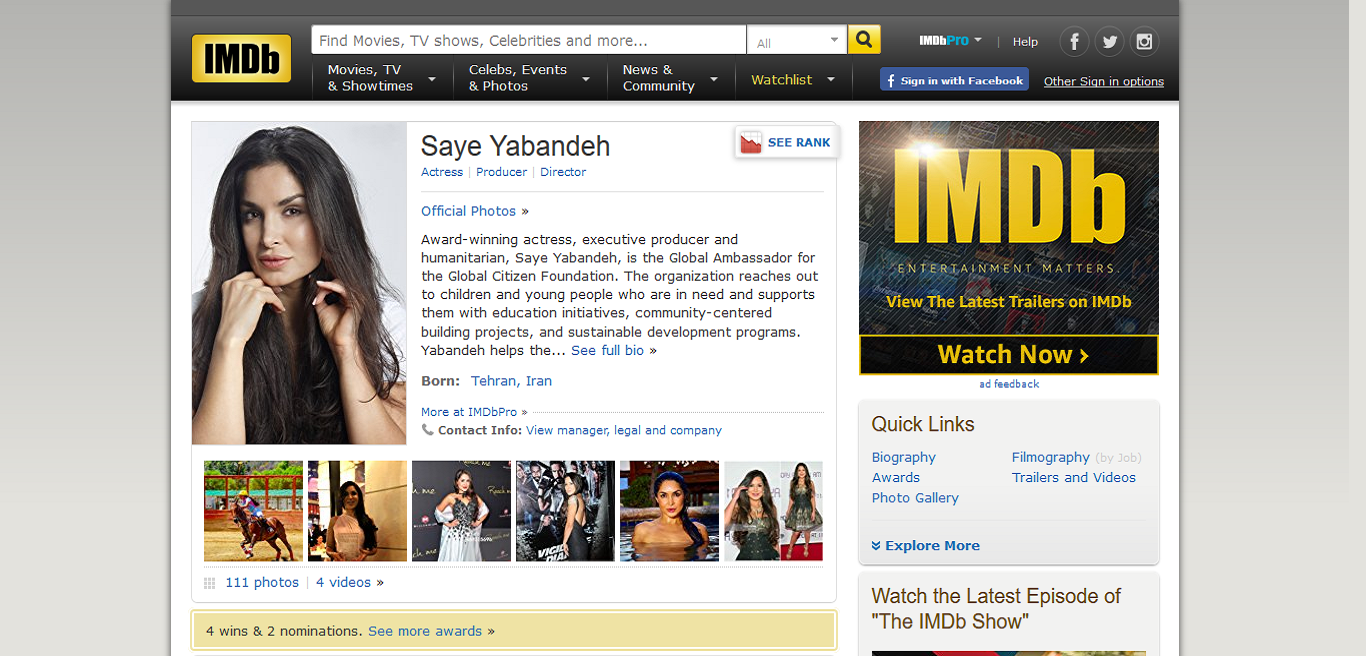The width and height of the screenshot is (1366, 656).
Task: Open the Celebs, Events & Photos menu
Action: tap(528, 78)
